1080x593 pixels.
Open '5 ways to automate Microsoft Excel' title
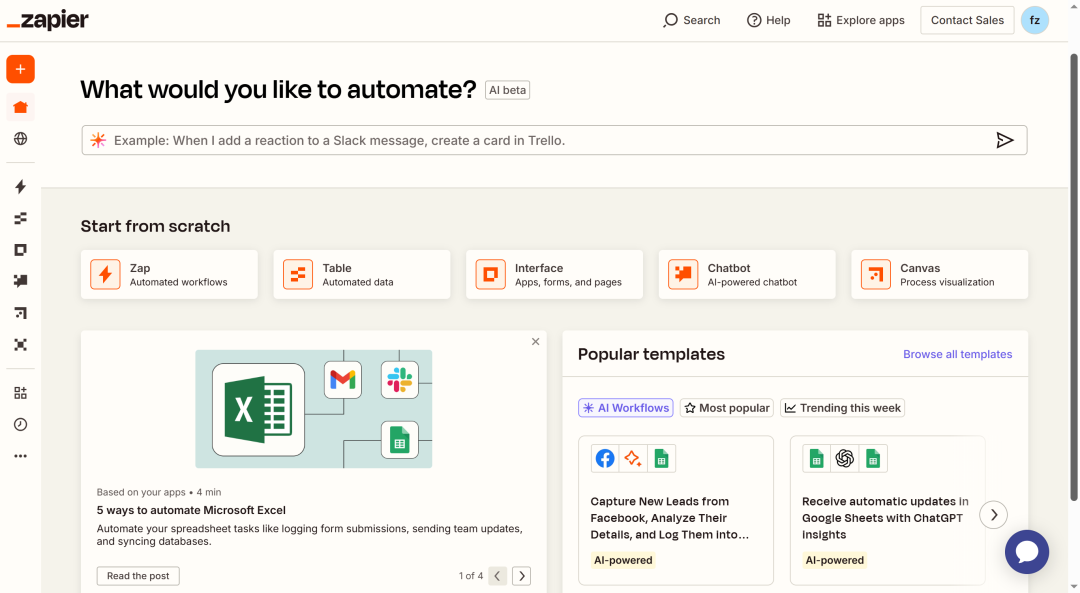tap(191, 510)
